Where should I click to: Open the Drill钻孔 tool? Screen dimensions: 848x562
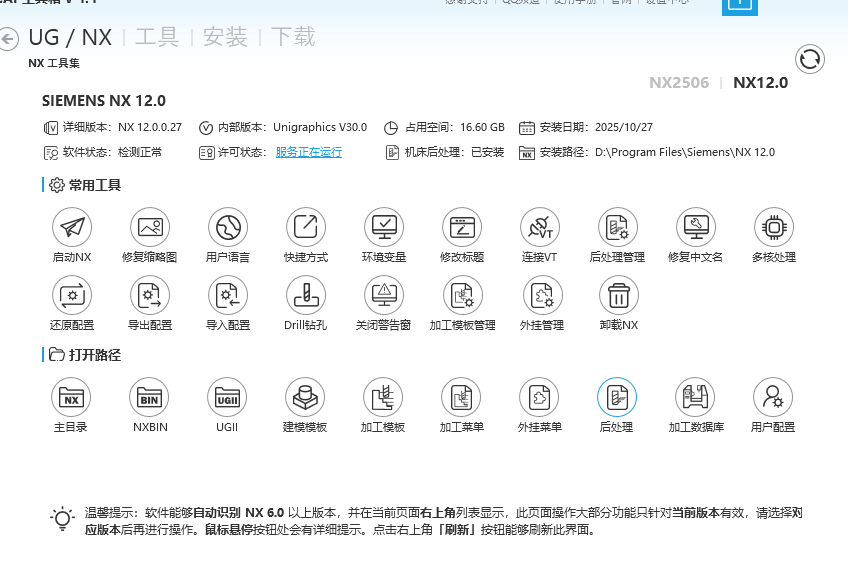306,295
